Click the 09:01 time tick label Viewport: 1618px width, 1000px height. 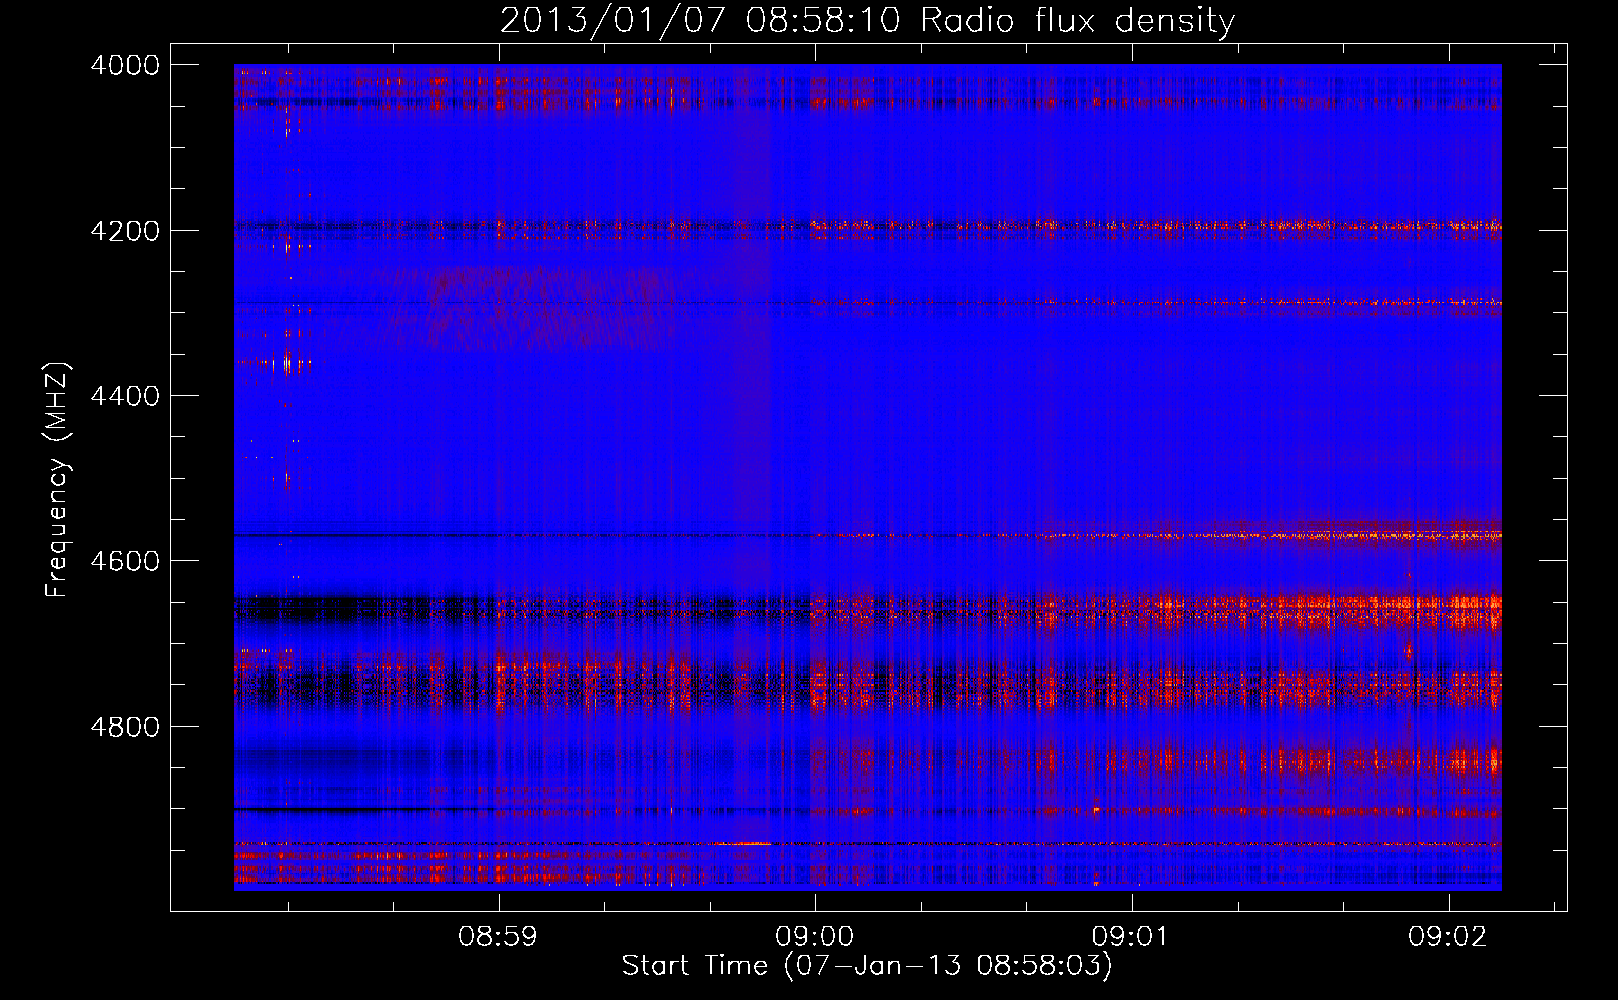tap(1131, 937)
